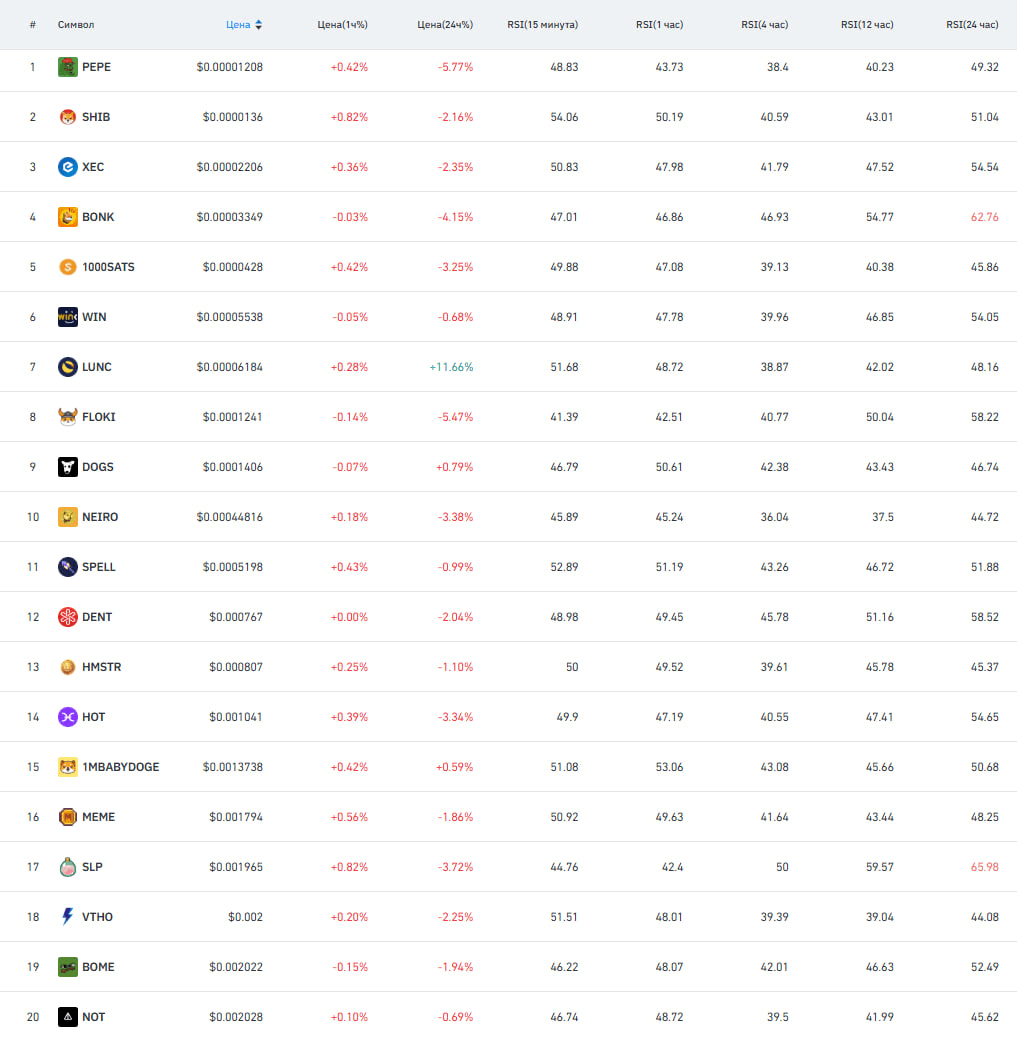Open the LUNC symbol link
1017x1040 pixels.
pyautogui.click(x=97, y=367)
